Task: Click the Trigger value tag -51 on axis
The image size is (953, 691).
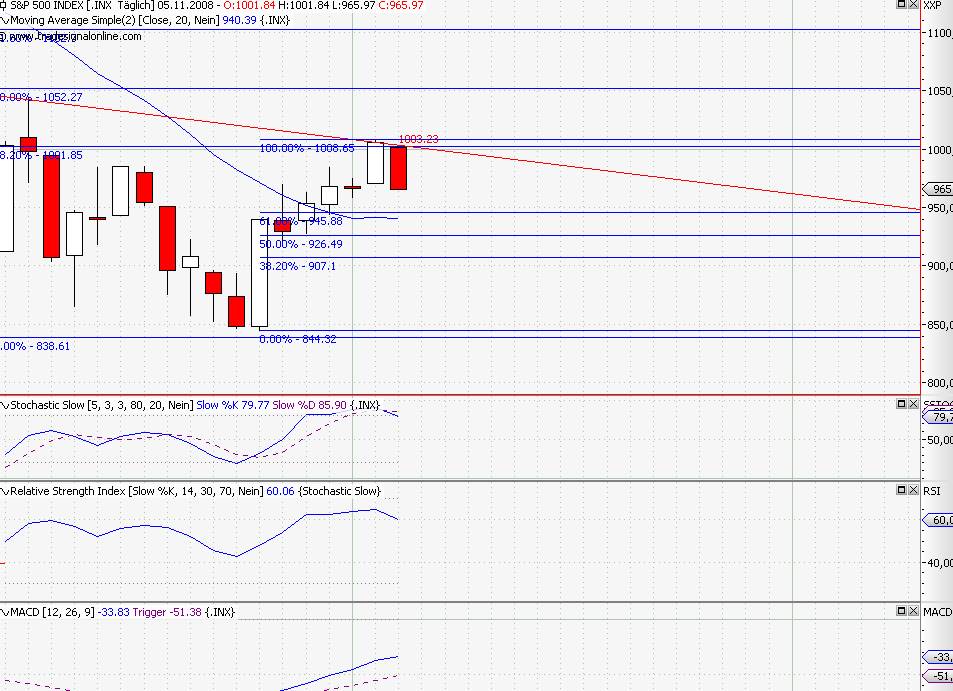Action: tap(939, 676)
